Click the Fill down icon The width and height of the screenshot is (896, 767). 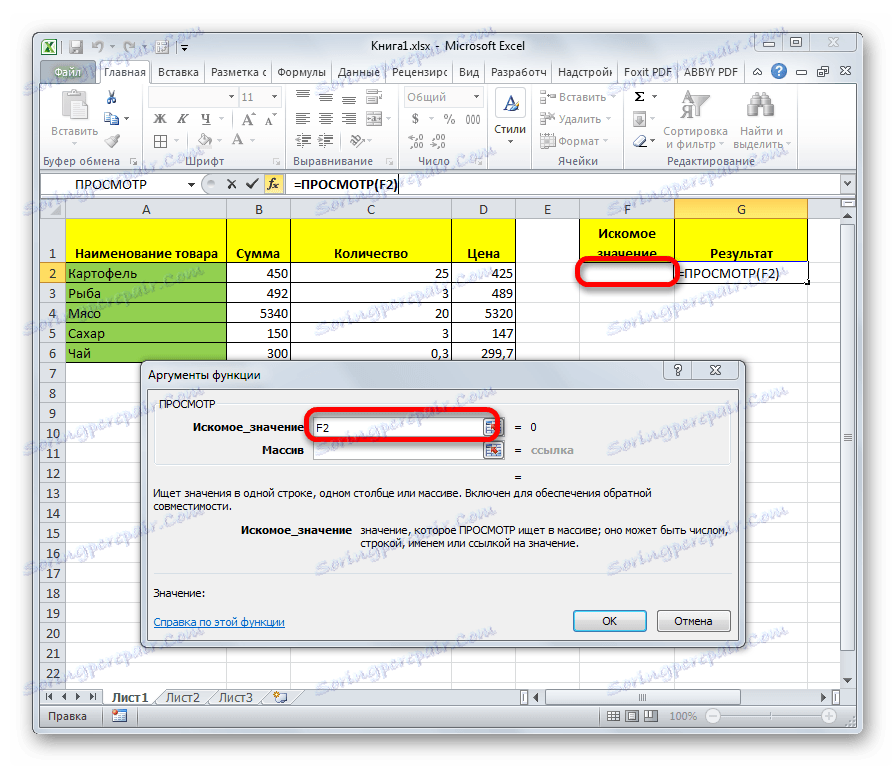click(639, 119)
